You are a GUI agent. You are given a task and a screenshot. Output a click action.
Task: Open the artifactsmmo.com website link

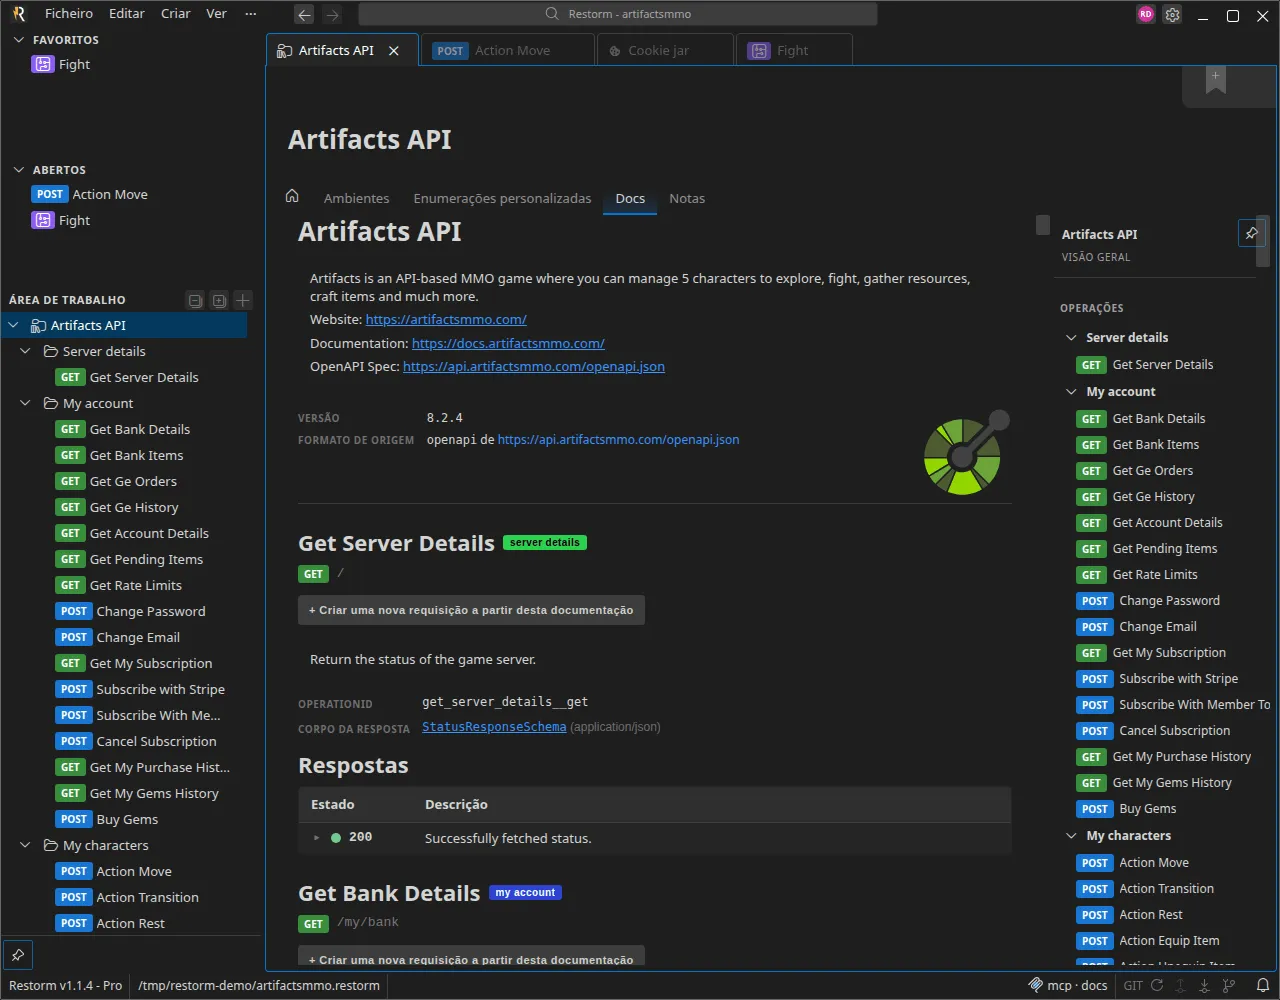[446, 319]
